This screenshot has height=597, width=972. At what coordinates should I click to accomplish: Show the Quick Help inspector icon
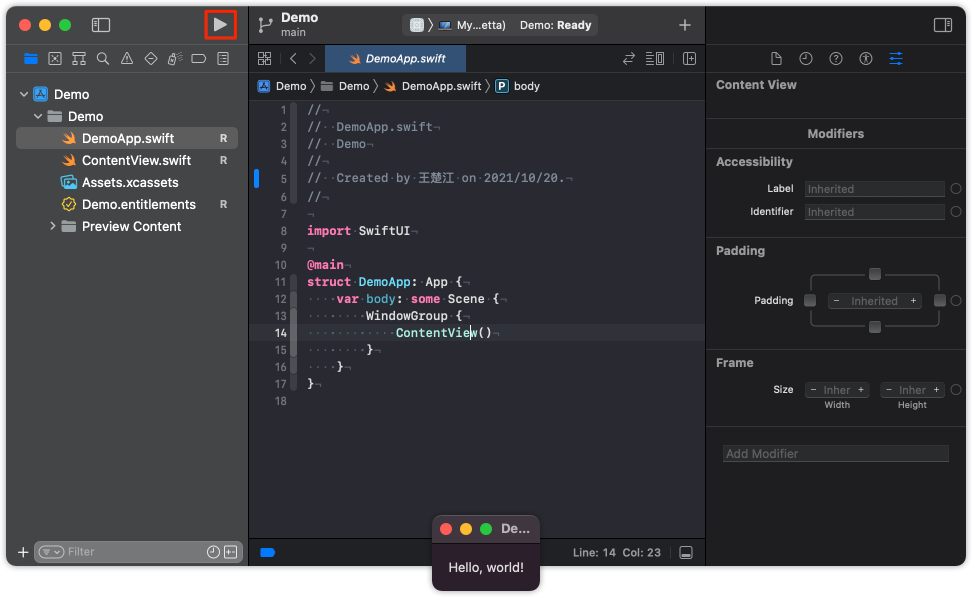pyautogui.click(x=836, y=59)
